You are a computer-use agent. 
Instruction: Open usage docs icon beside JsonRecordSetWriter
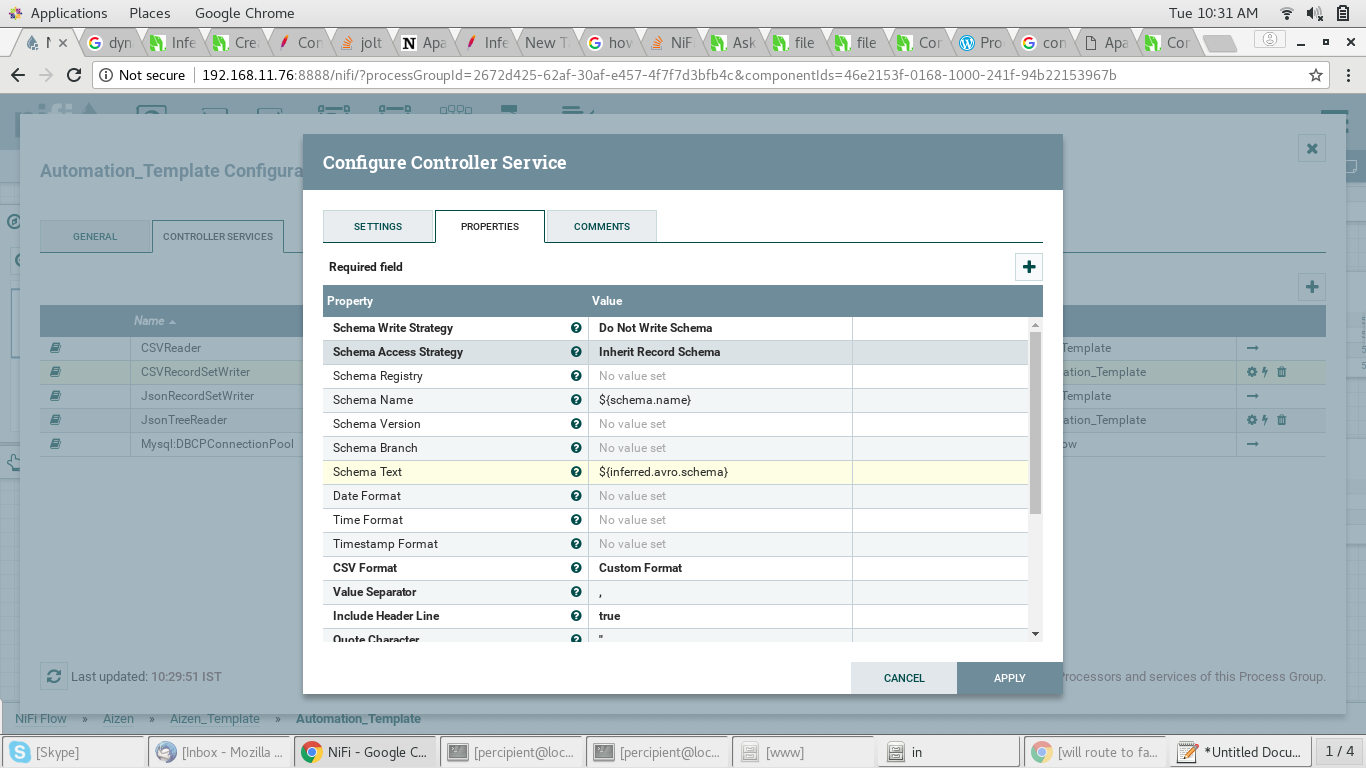[x=54, y=395]
